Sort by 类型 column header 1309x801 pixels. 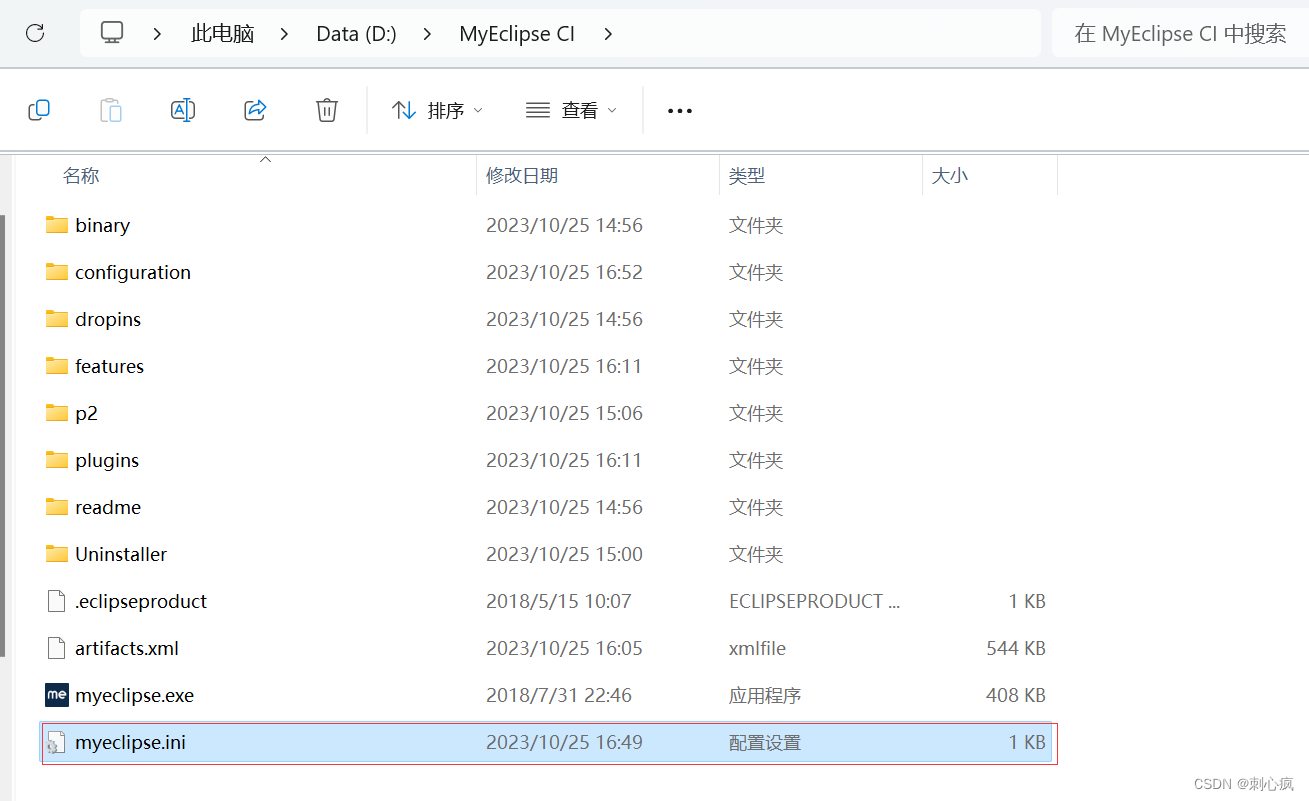pyautogui.click(x=747, y=176)
